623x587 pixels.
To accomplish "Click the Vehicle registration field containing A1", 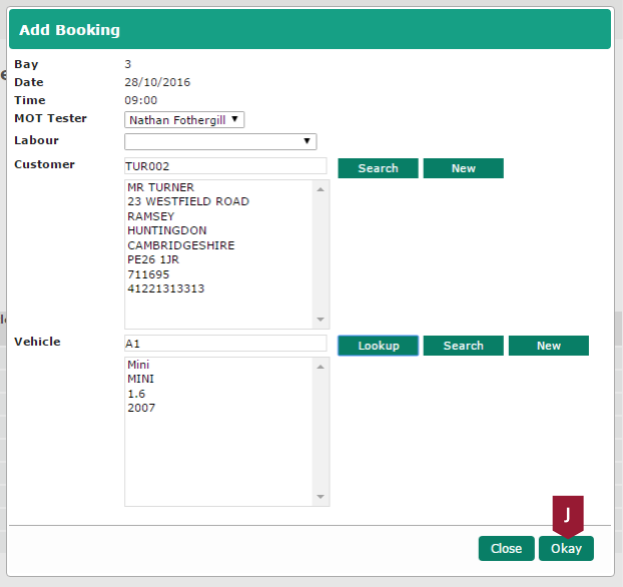I will [x=225, y=344].
